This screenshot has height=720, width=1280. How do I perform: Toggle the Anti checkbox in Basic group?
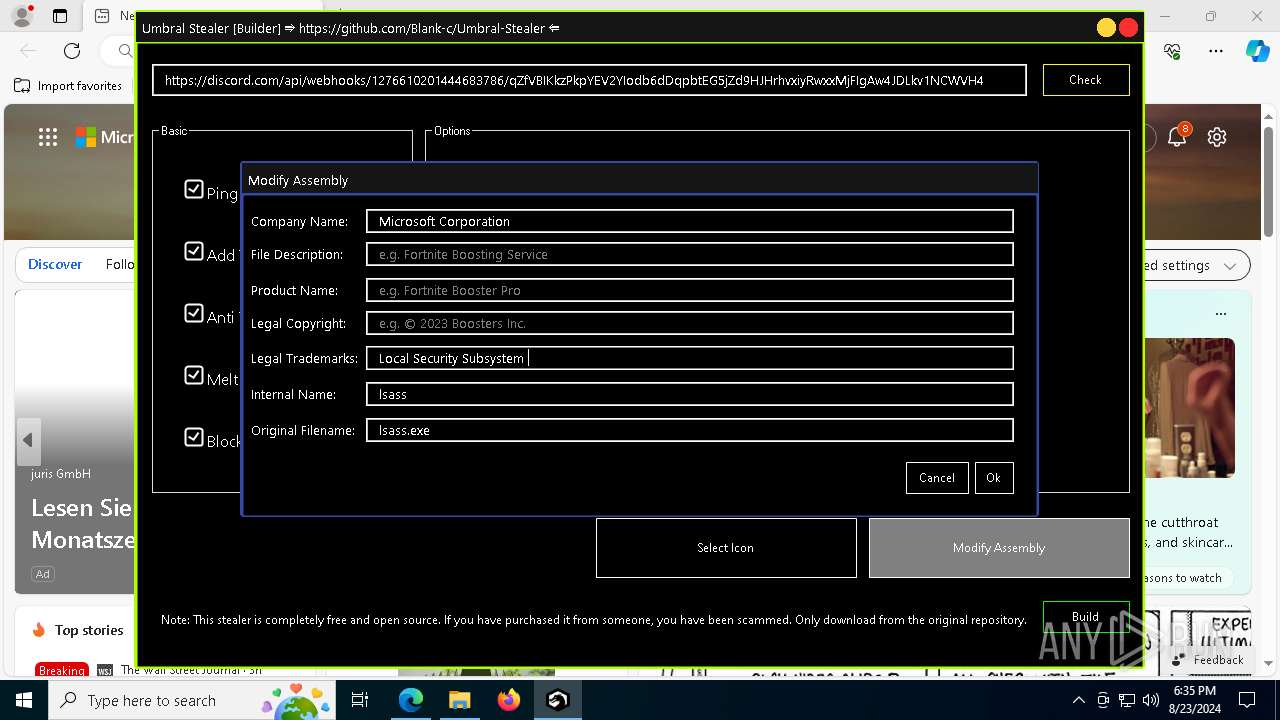tap(194, 313)
